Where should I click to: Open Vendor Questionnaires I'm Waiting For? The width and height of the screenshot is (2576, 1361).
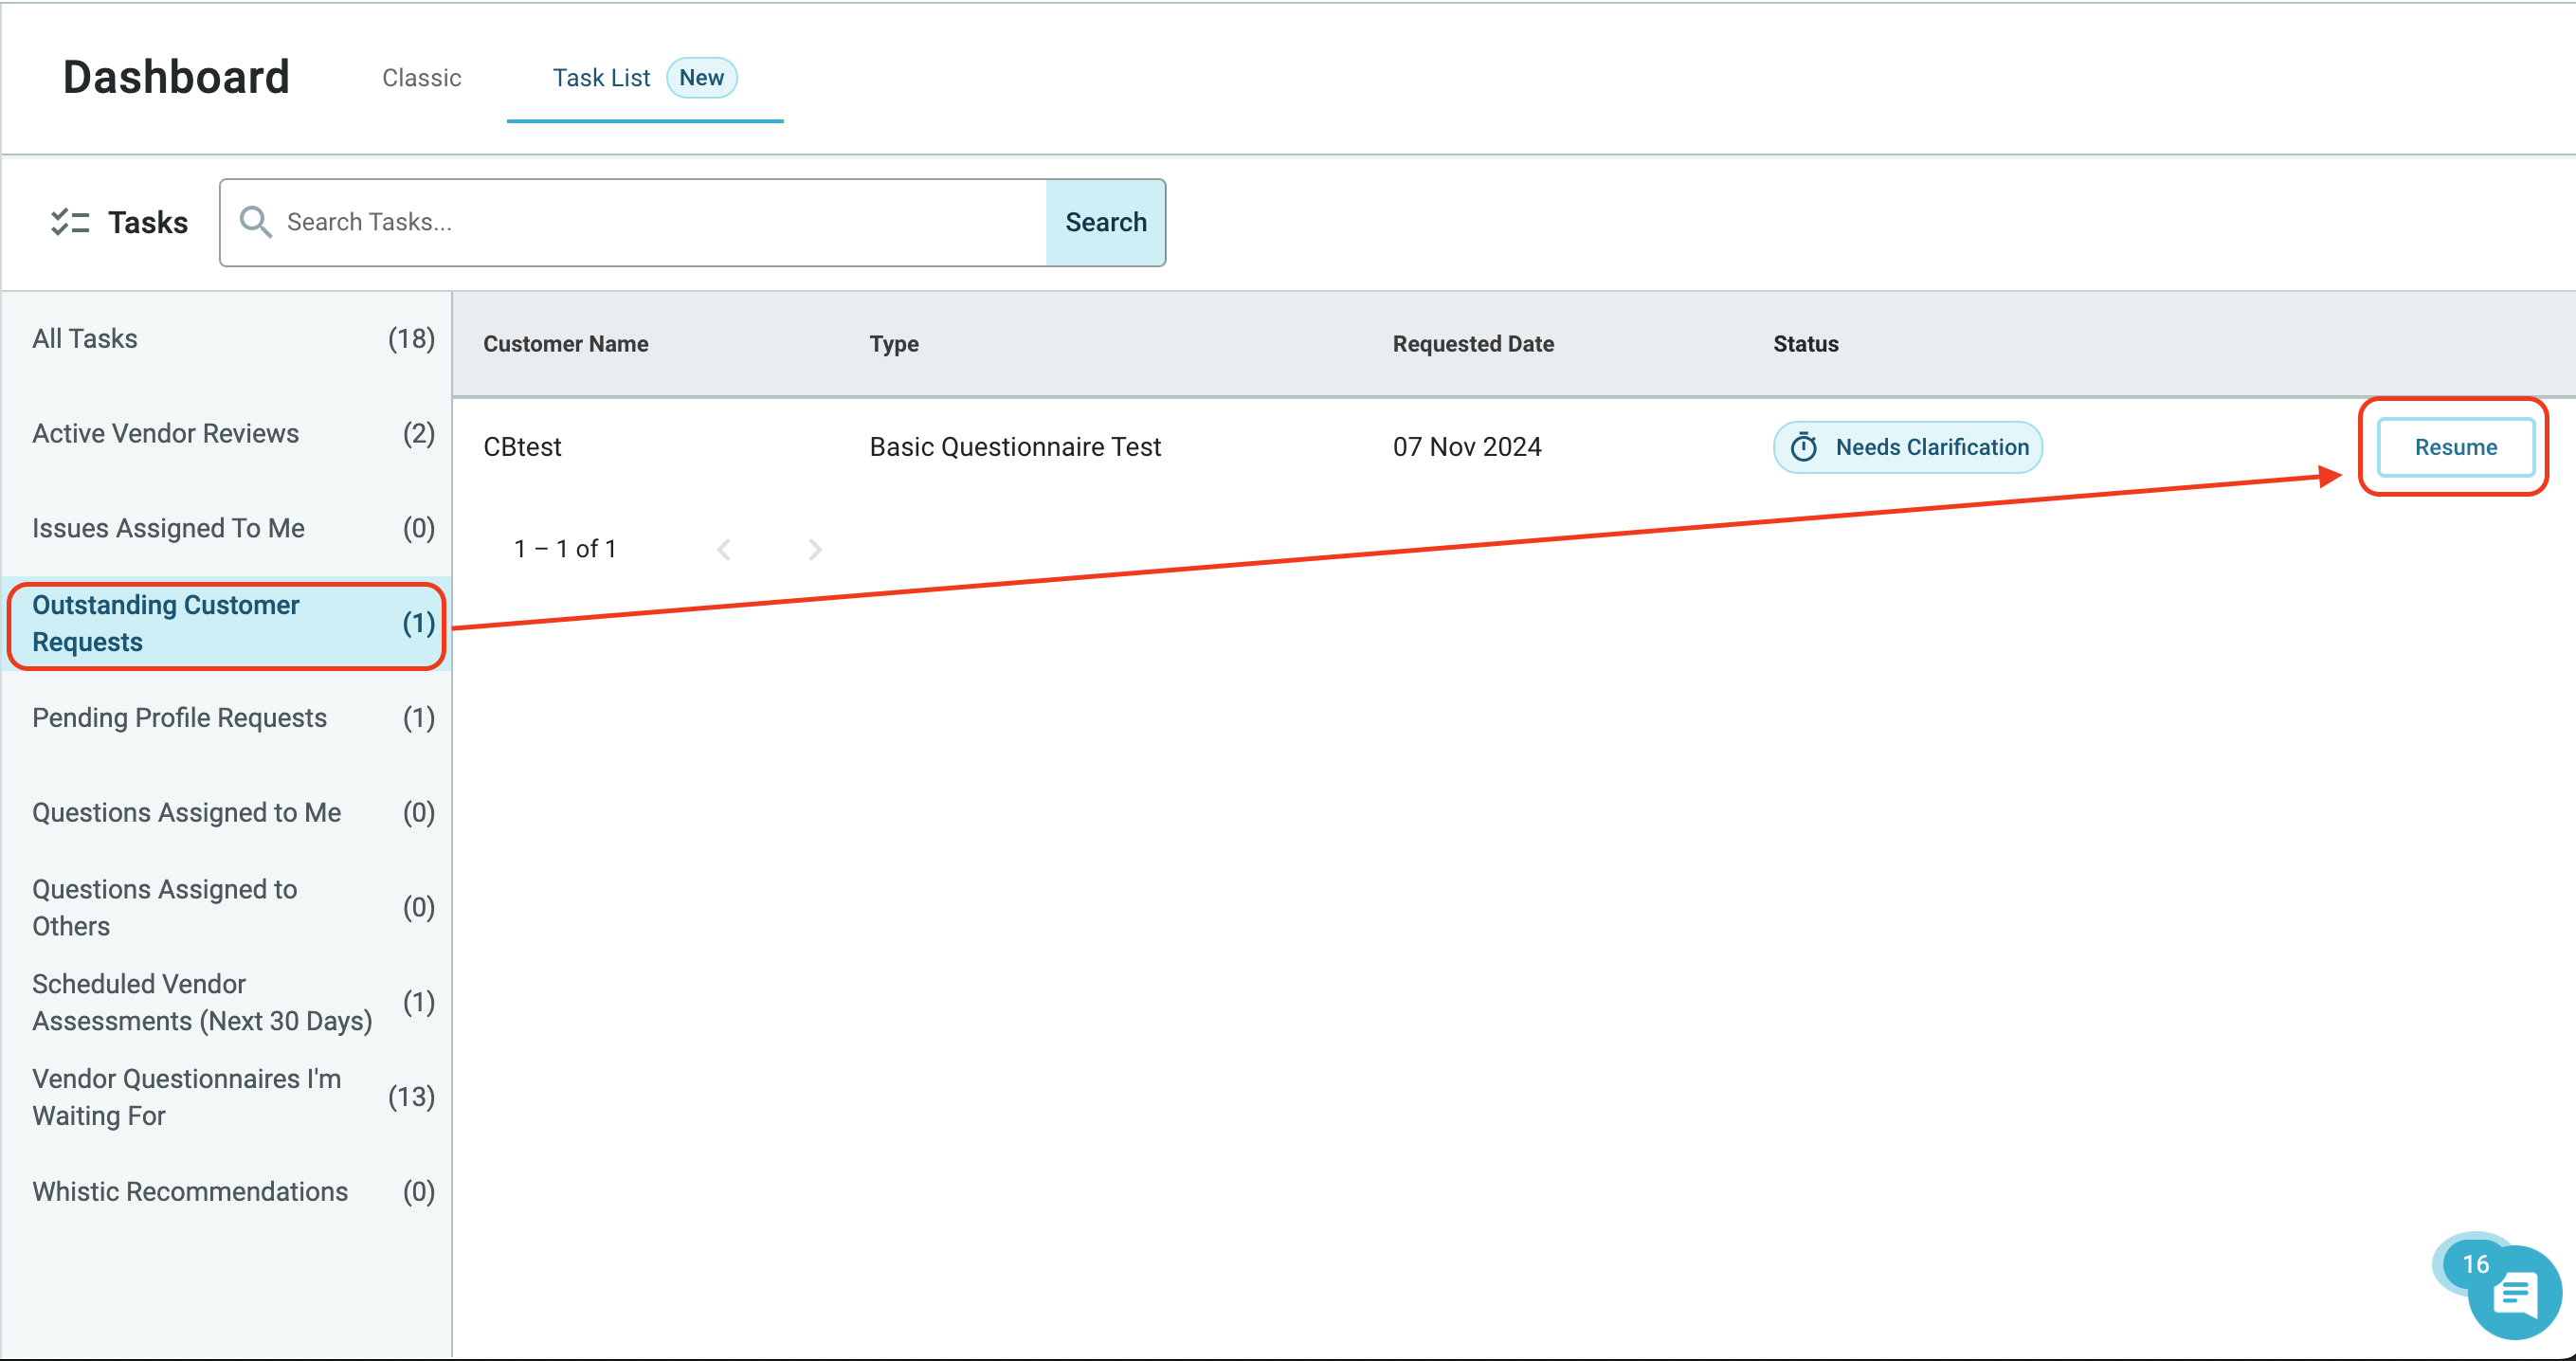pyautogui.click(x=186, y=1097)
